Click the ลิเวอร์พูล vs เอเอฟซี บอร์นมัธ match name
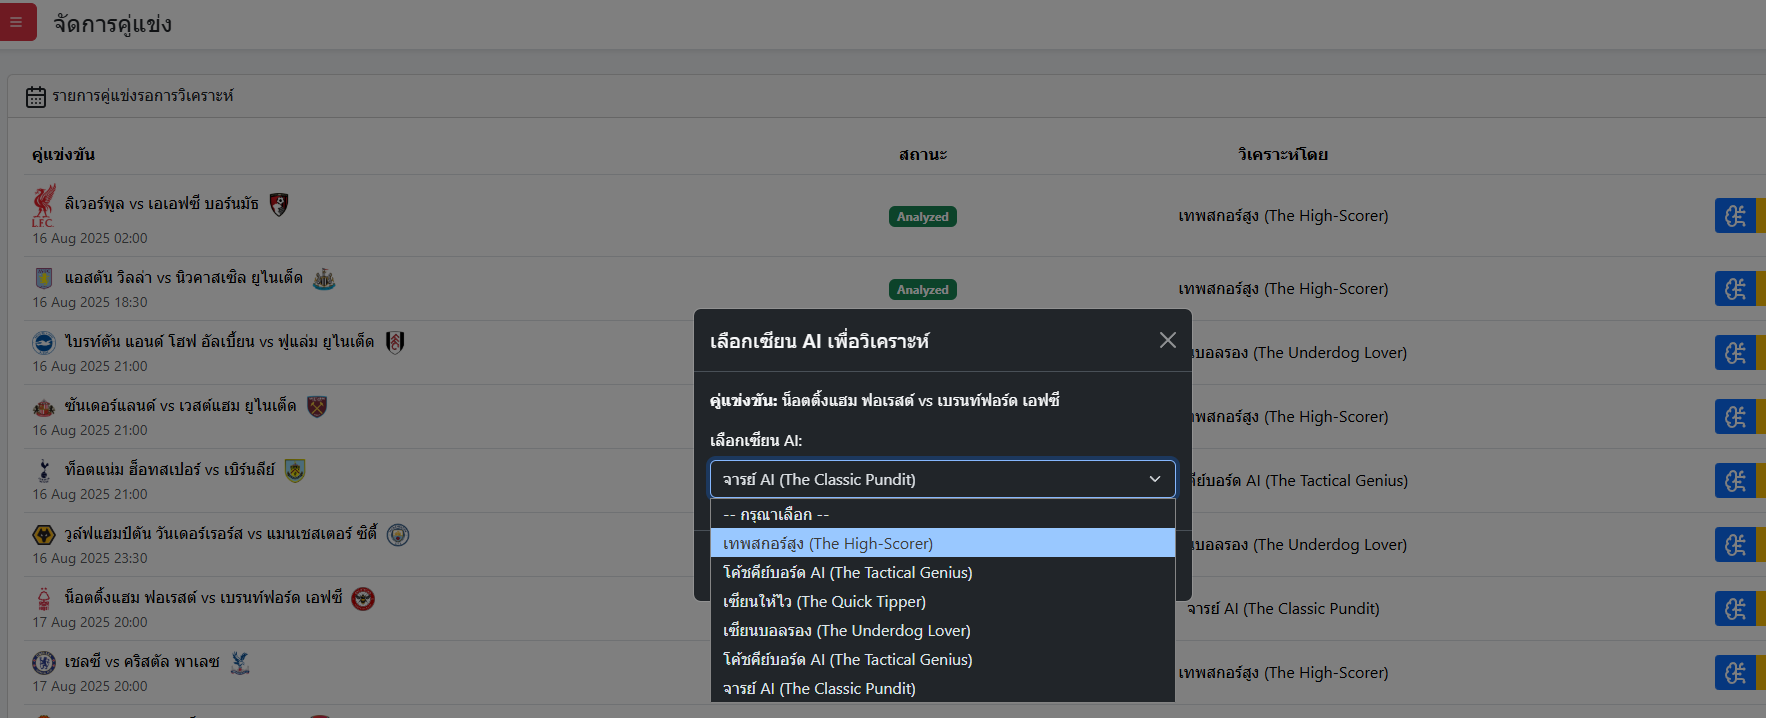 pos(161,204)
